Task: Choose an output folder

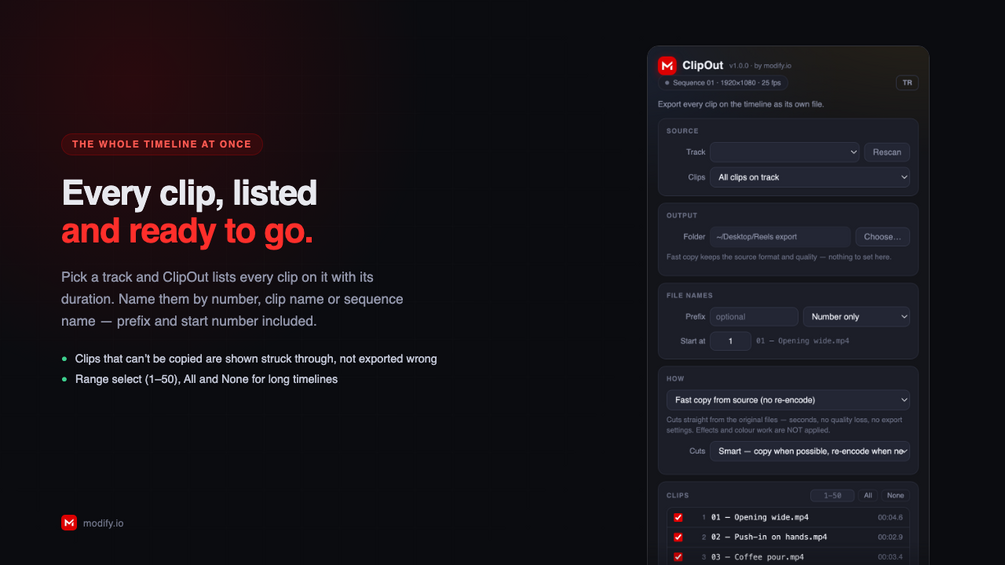Action: 882,237
